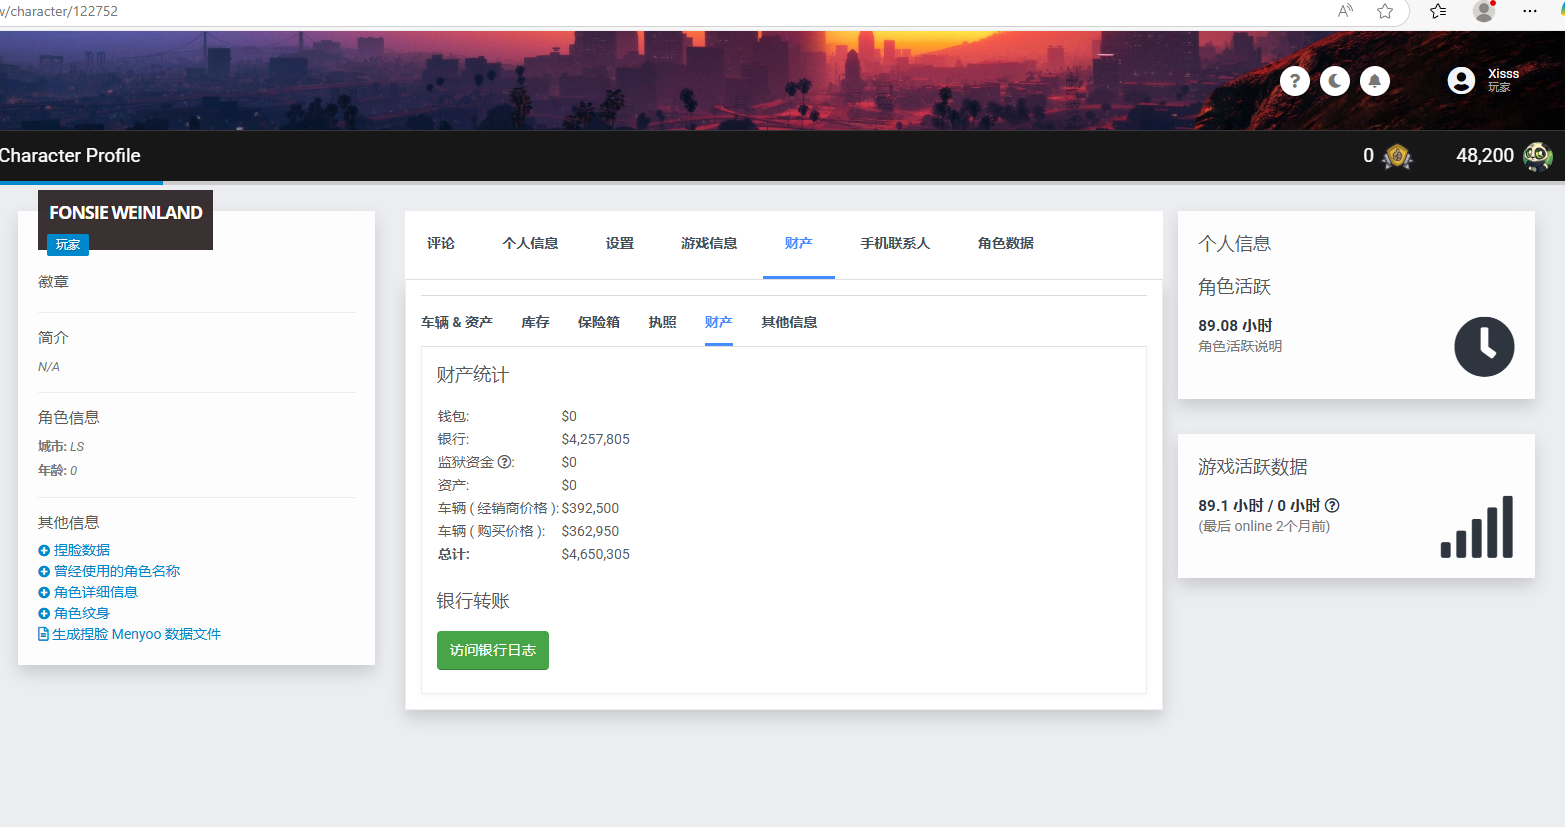
Task: Open the 手机联系人 tab
Action: click(895, 243)
